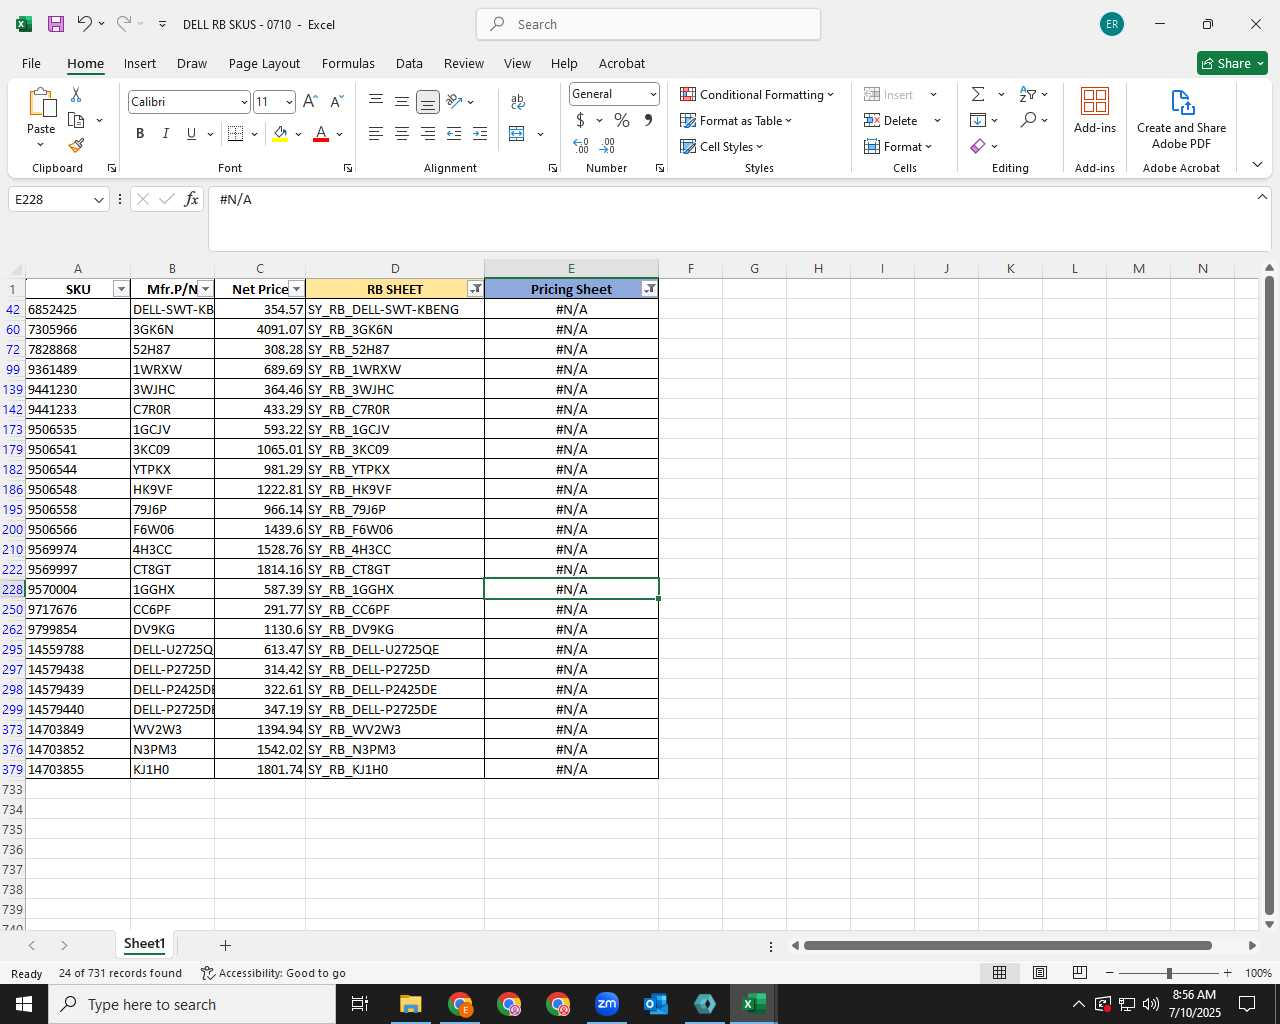
Task: Toggle Align Left alignment
Action: (x=376, y=134)
